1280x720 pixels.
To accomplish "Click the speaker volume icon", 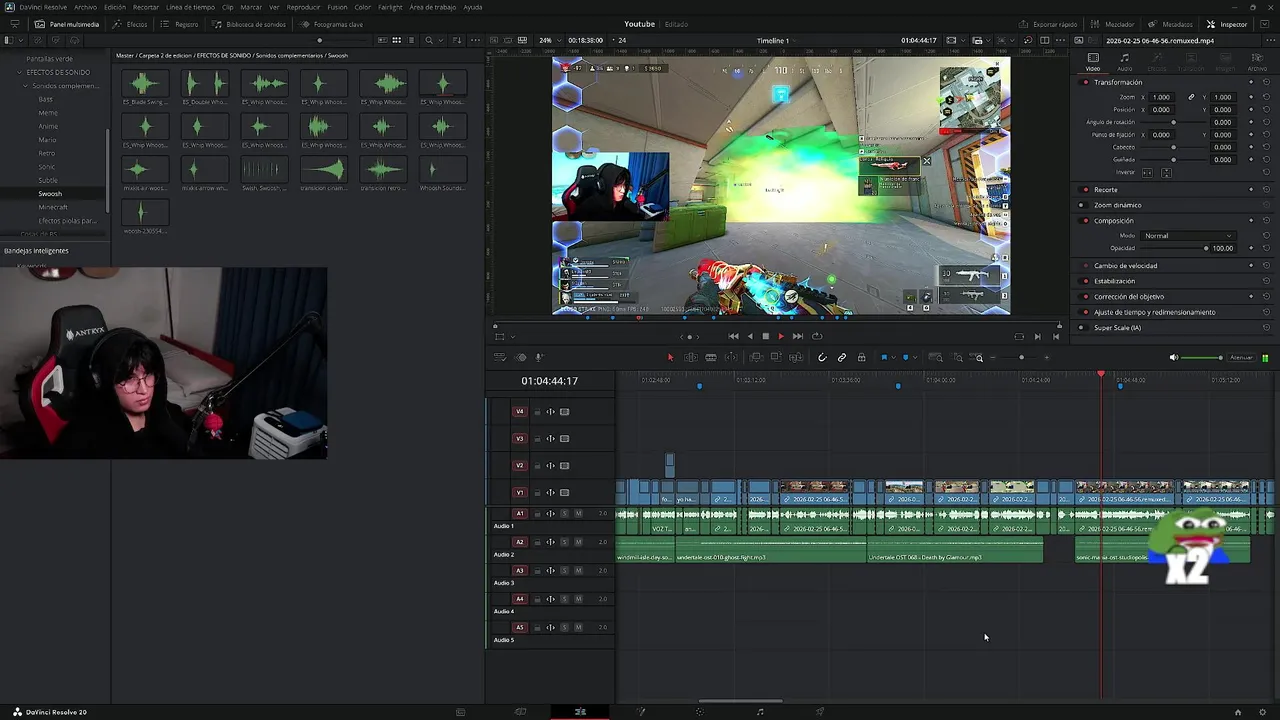I will [1174, 357].
